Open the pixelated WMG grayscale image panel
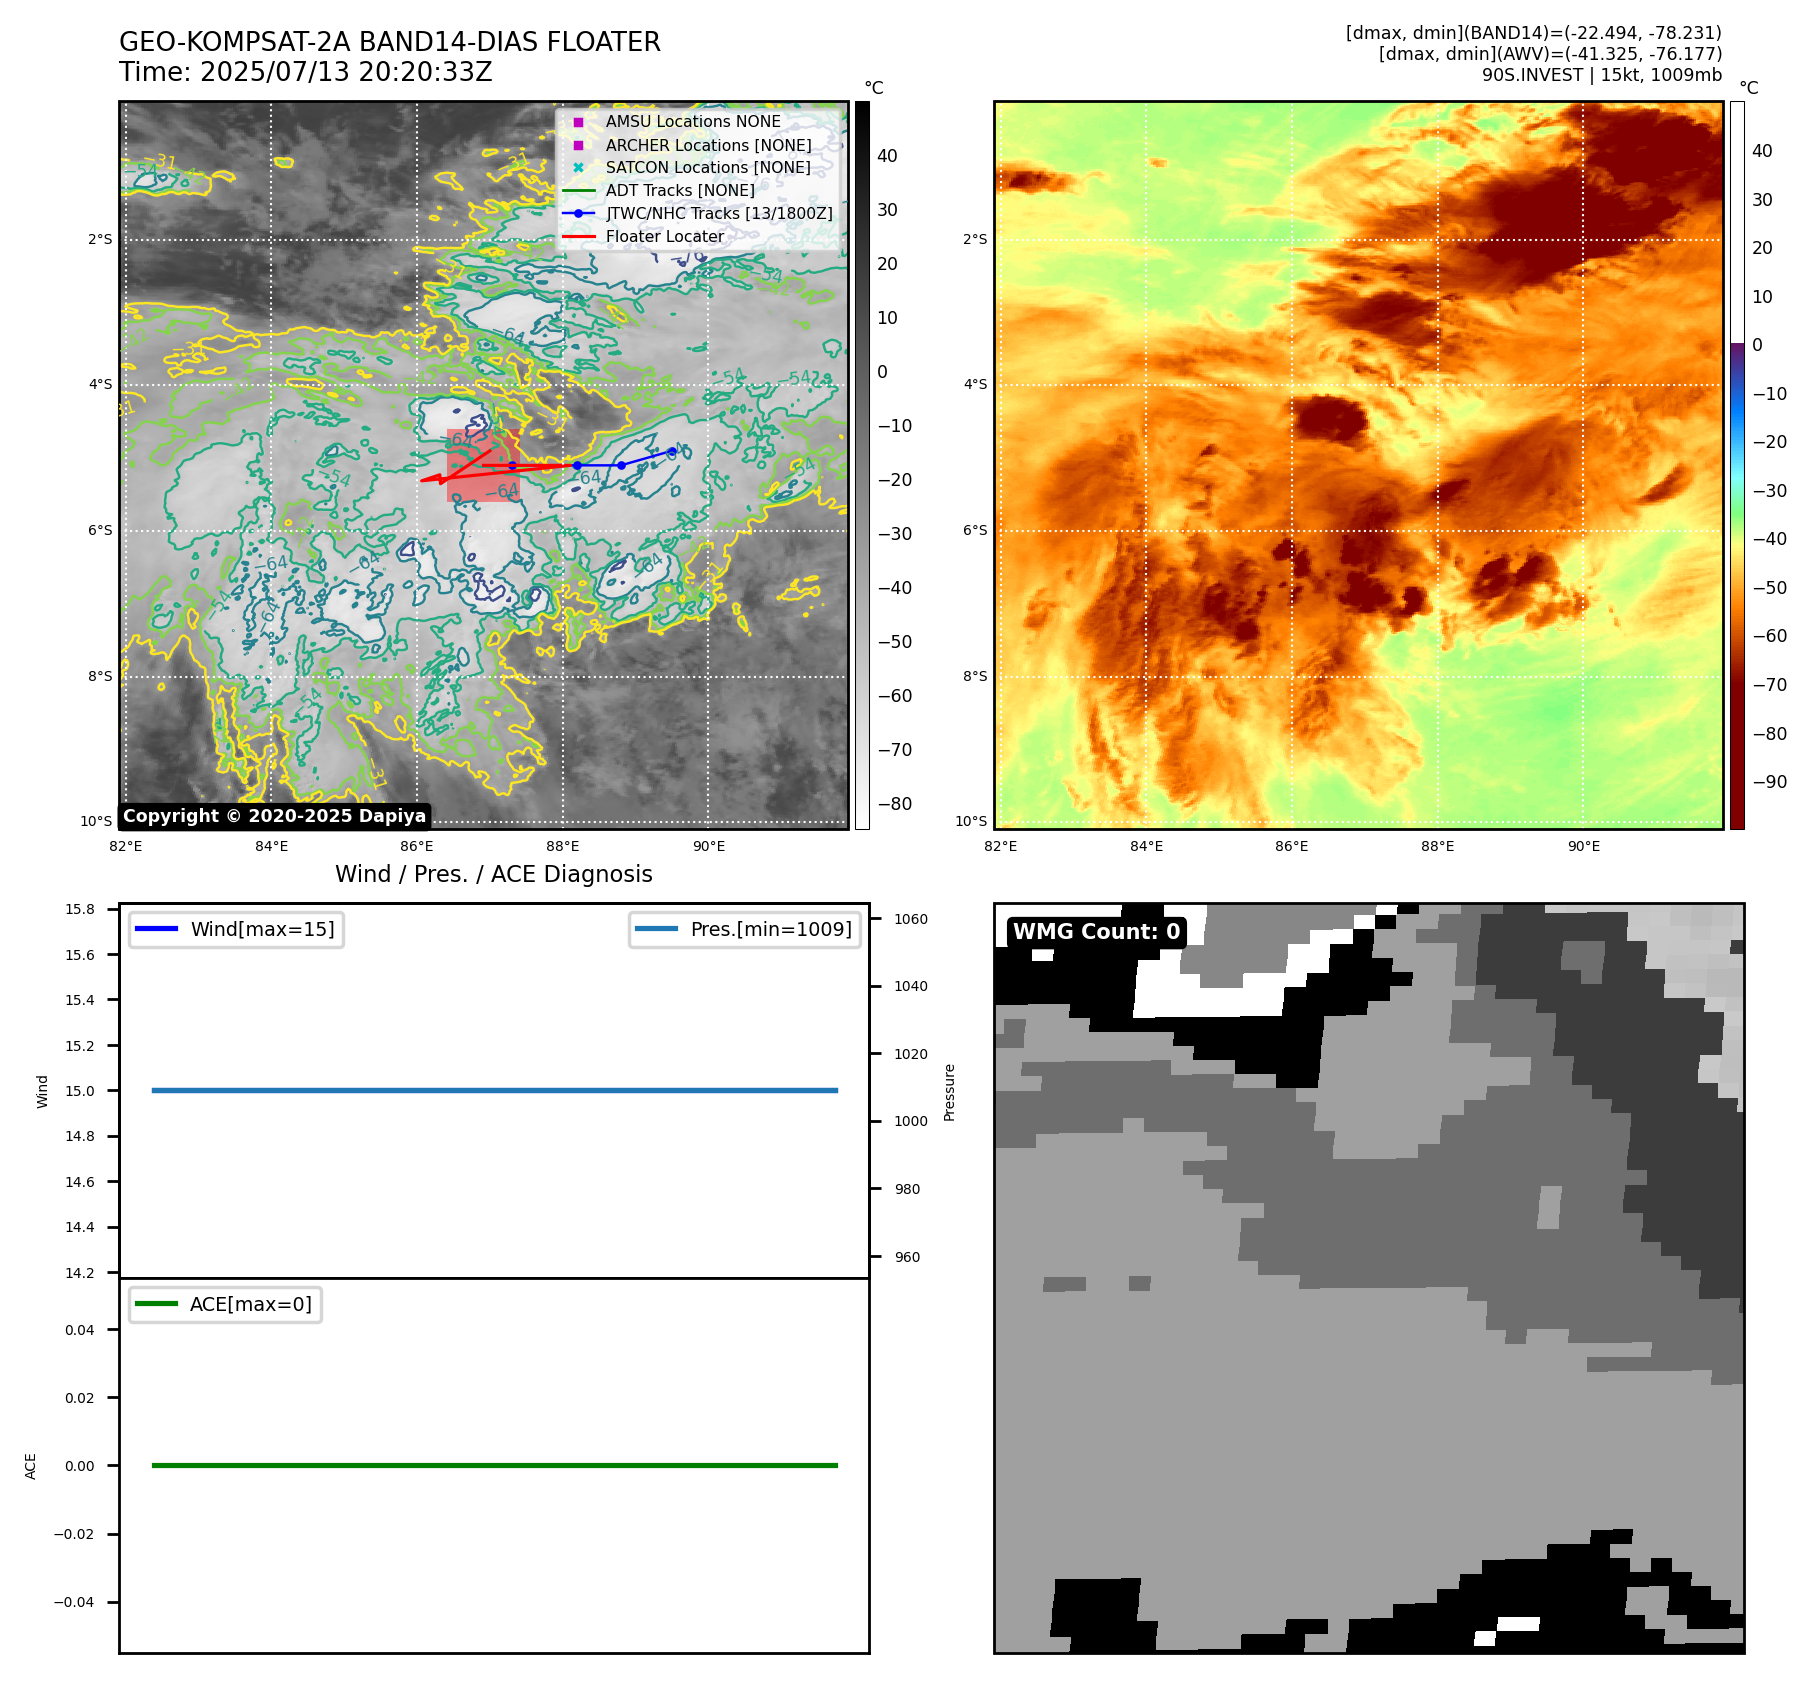 pyautogui.click(x=1369, y=1278)
